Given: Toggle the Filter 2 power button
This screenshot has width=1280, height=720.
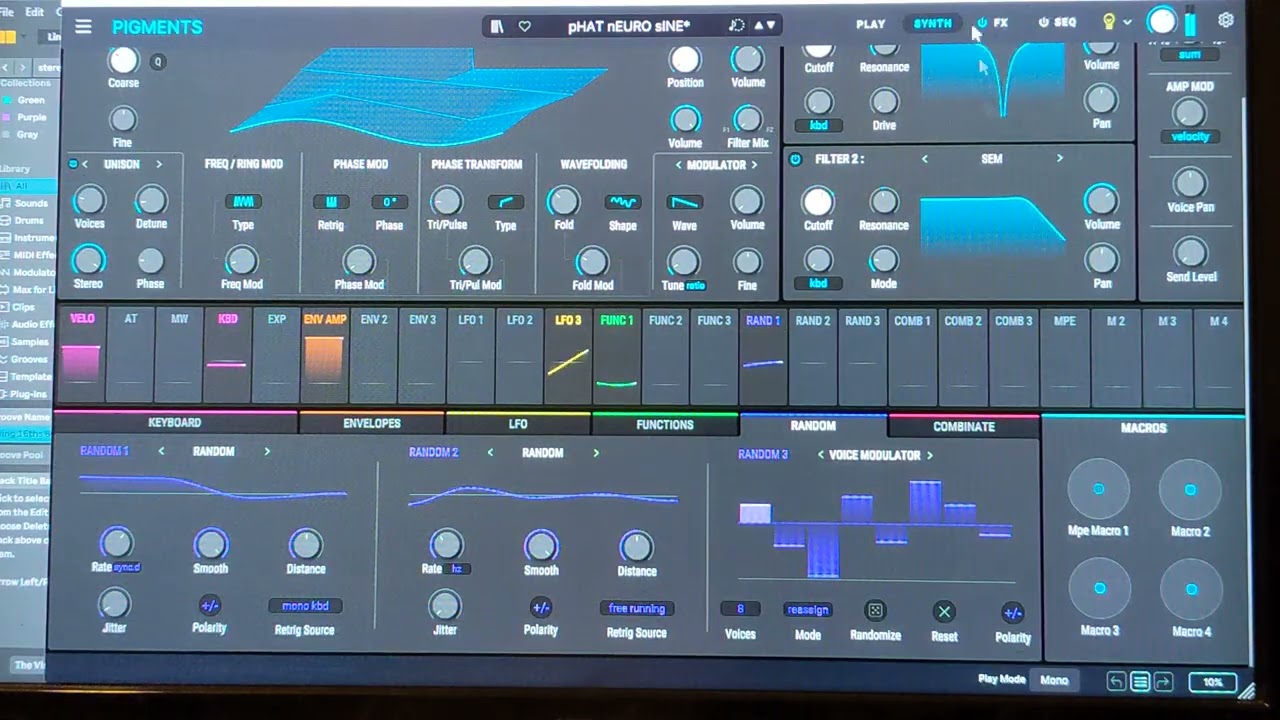Looking at the screenshot, I should pos(796,159).
